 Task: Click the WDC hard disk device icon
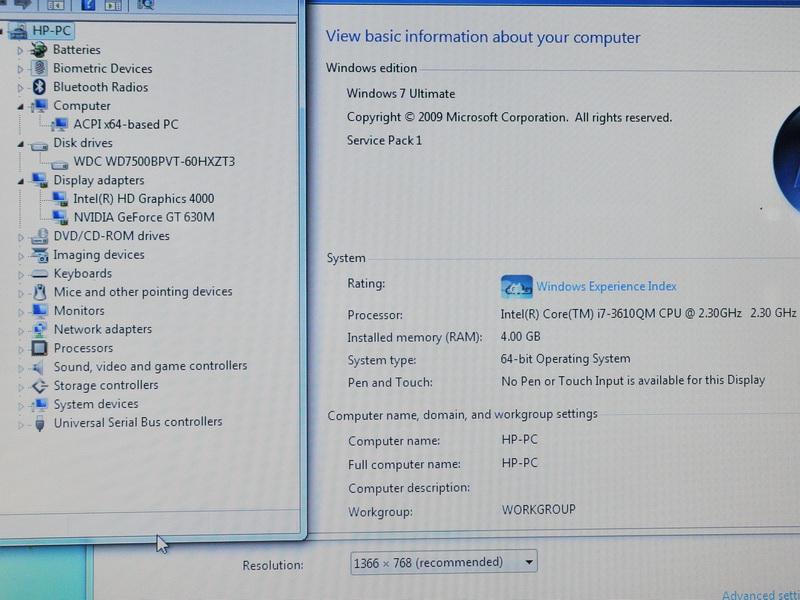[60, 164]
